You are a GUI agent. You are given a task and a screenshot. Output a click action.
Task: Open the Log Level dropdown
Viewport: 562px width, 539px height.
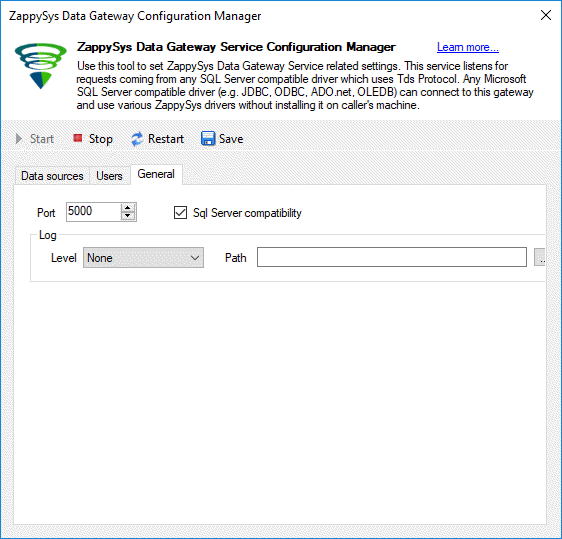pyautogui.click(x=143, y=258)
